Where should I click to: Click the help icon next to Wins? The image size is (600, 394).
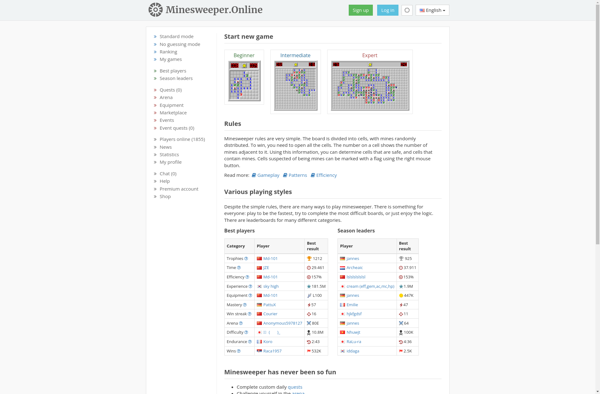point(239,351)
